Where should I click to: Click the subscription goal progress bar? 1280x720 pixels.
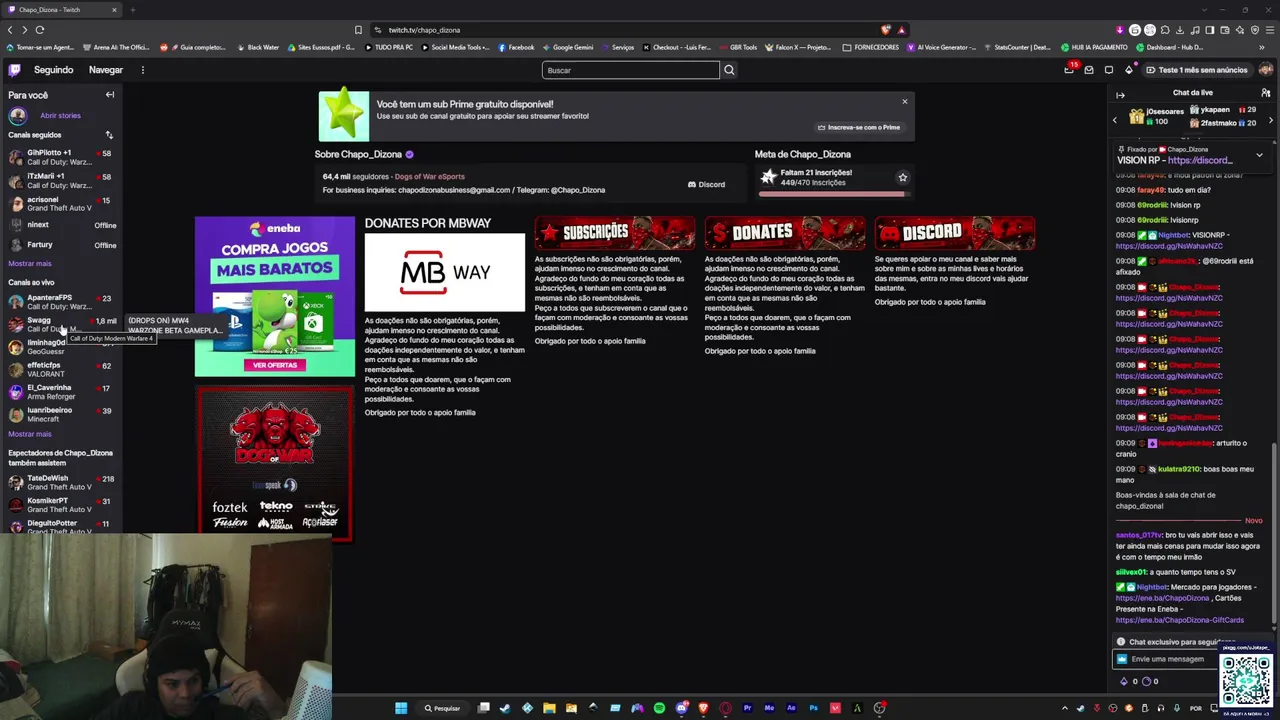click(x=832, y=193)
